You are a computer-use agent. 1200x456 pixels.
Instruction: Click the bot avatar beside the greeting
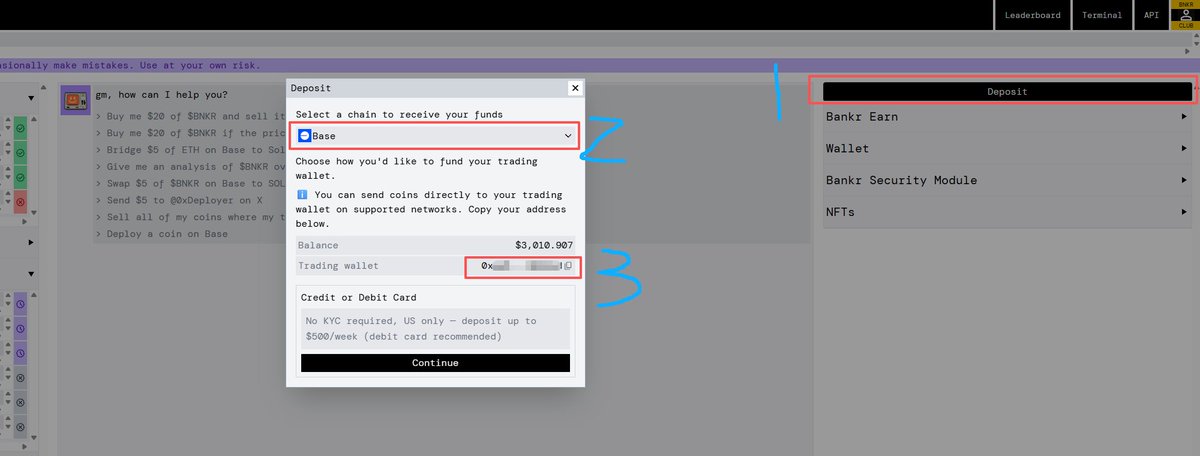coord(76,100)
